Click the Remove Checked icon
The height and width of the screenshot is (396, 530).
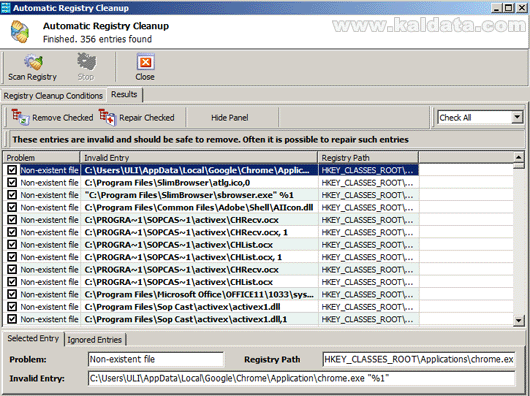click(x=20, y=117)
